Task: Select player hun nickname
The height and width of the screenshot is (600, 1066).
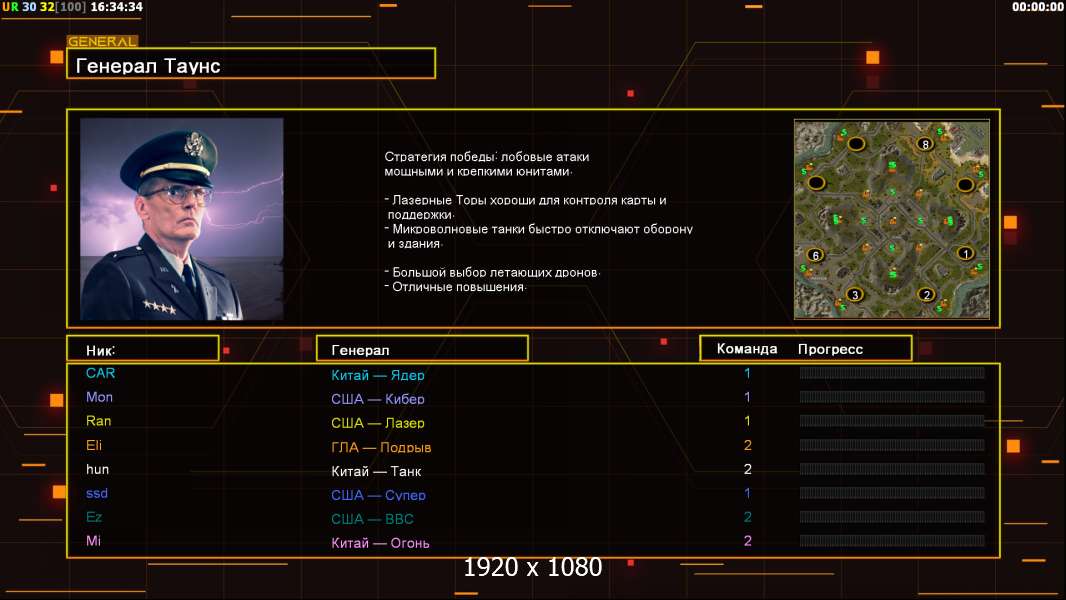Action: (x=97, y=469)
